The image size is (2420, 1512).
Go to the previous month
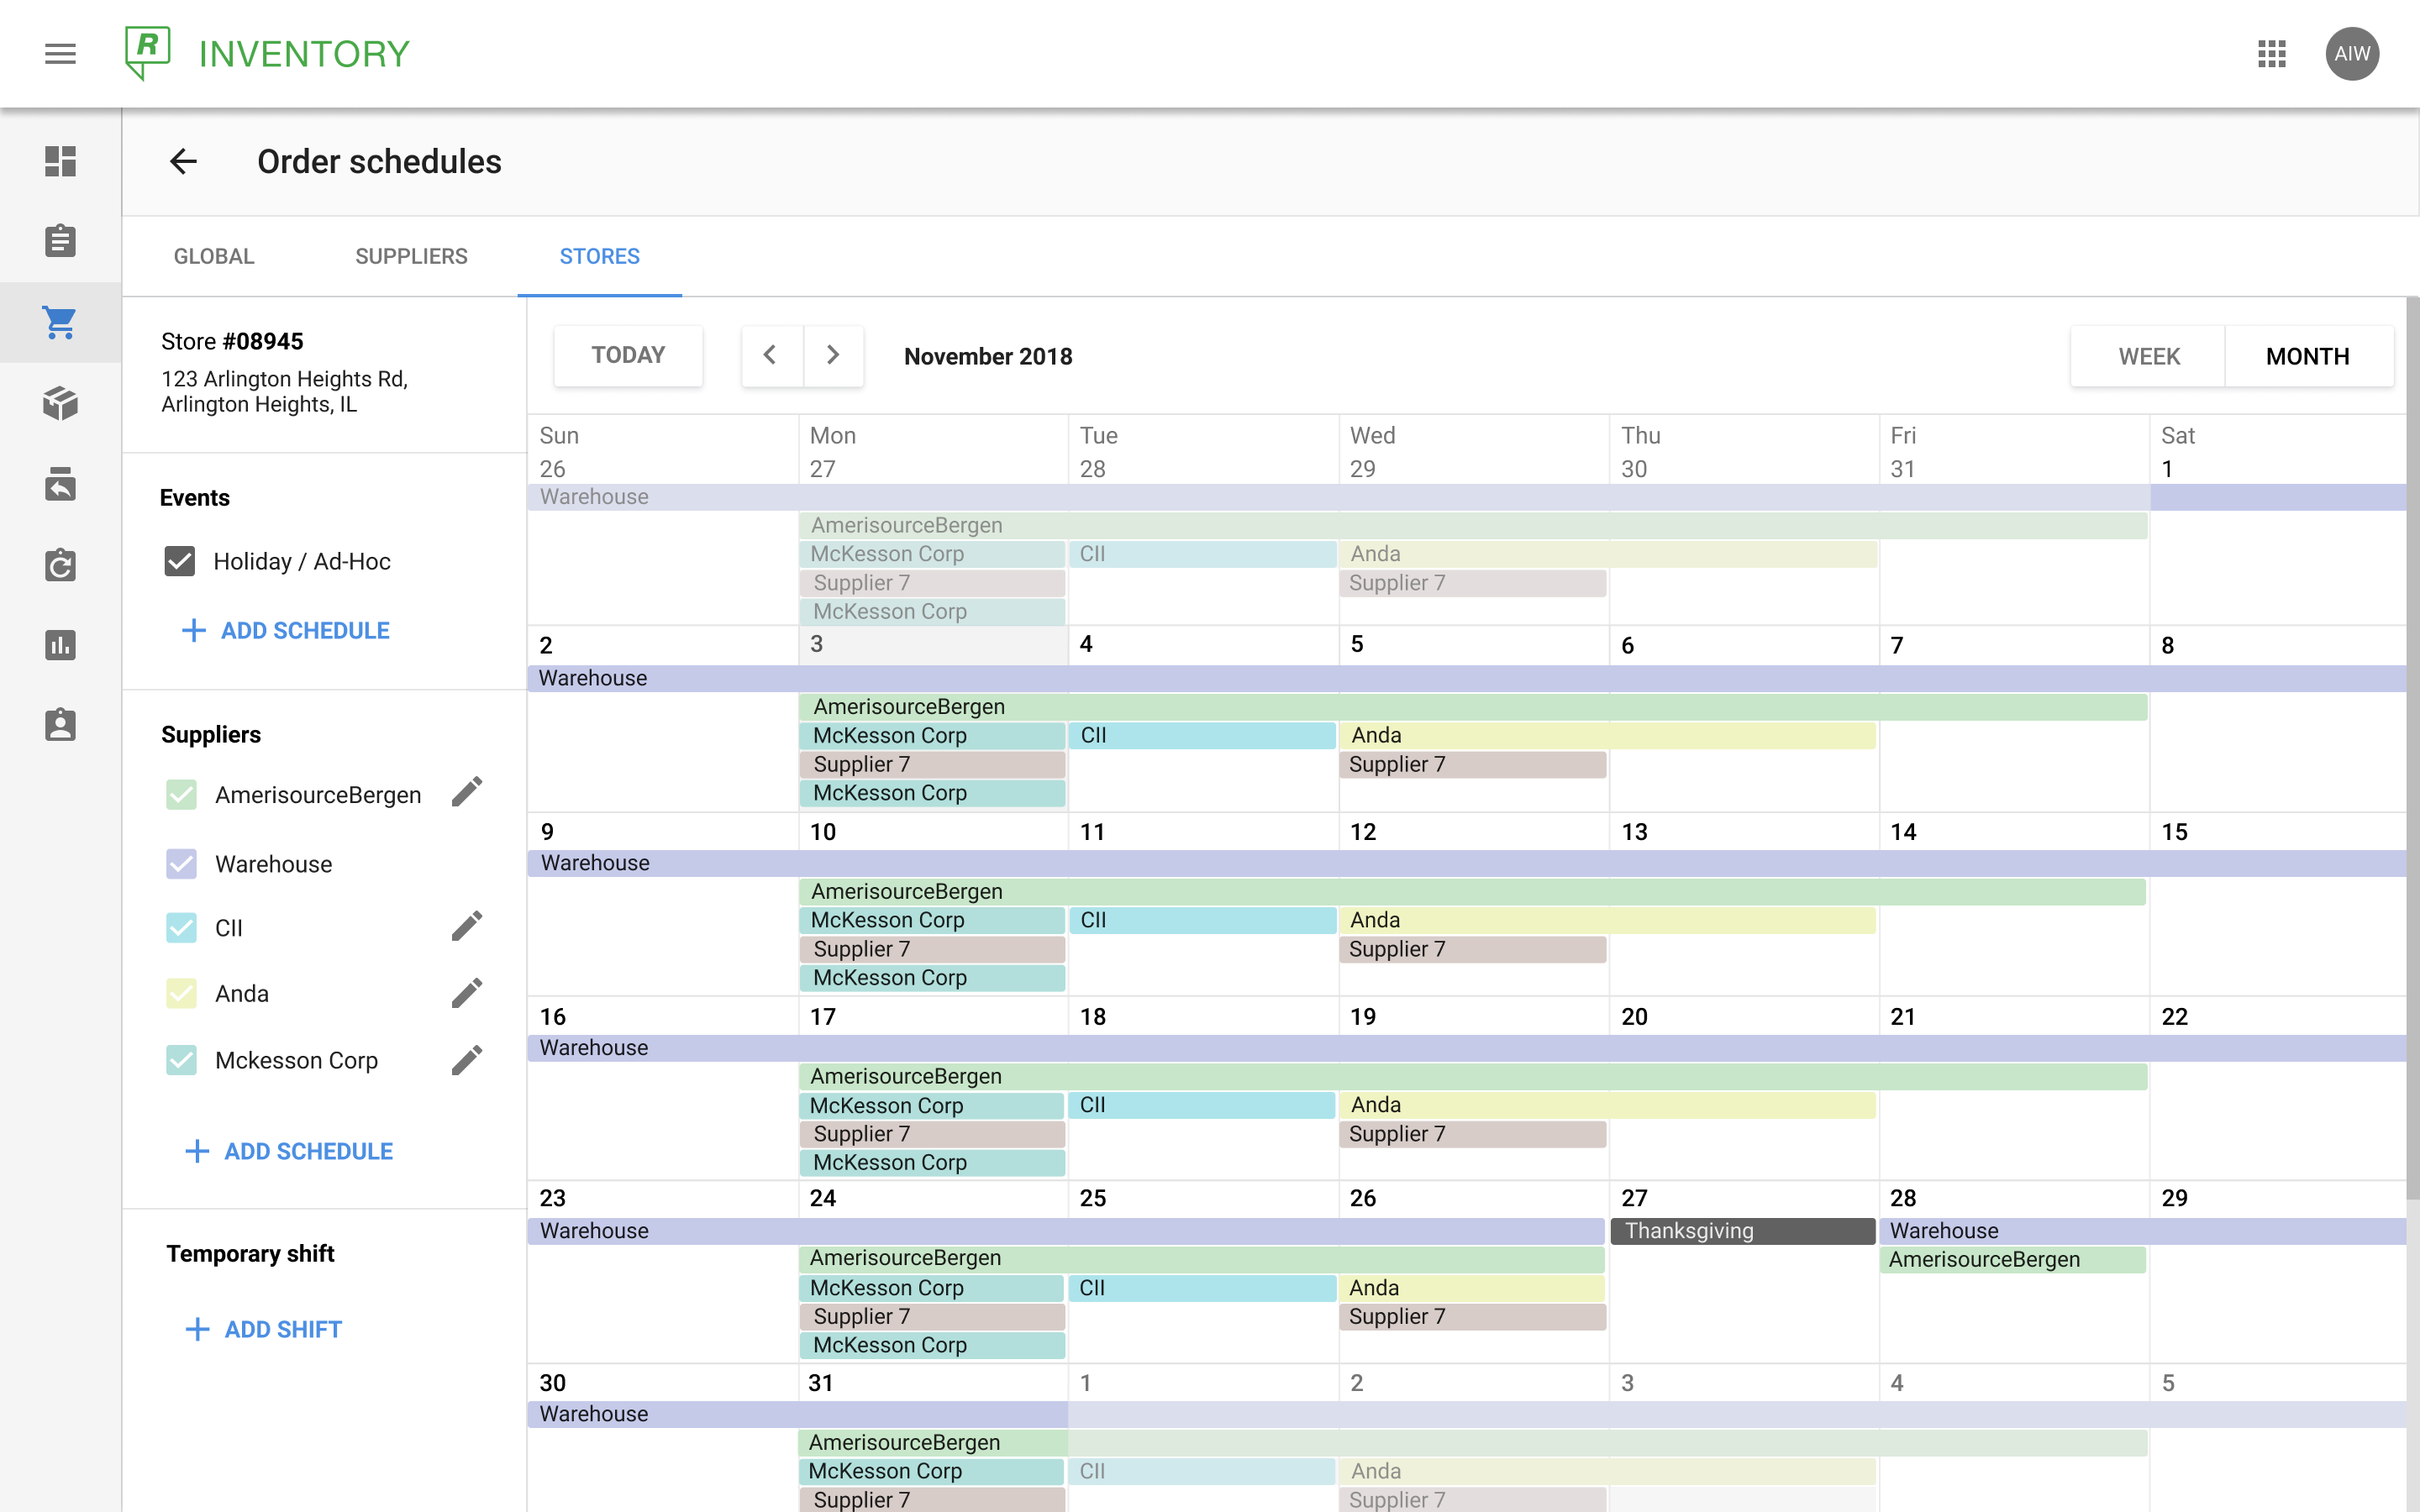point(770,355)
